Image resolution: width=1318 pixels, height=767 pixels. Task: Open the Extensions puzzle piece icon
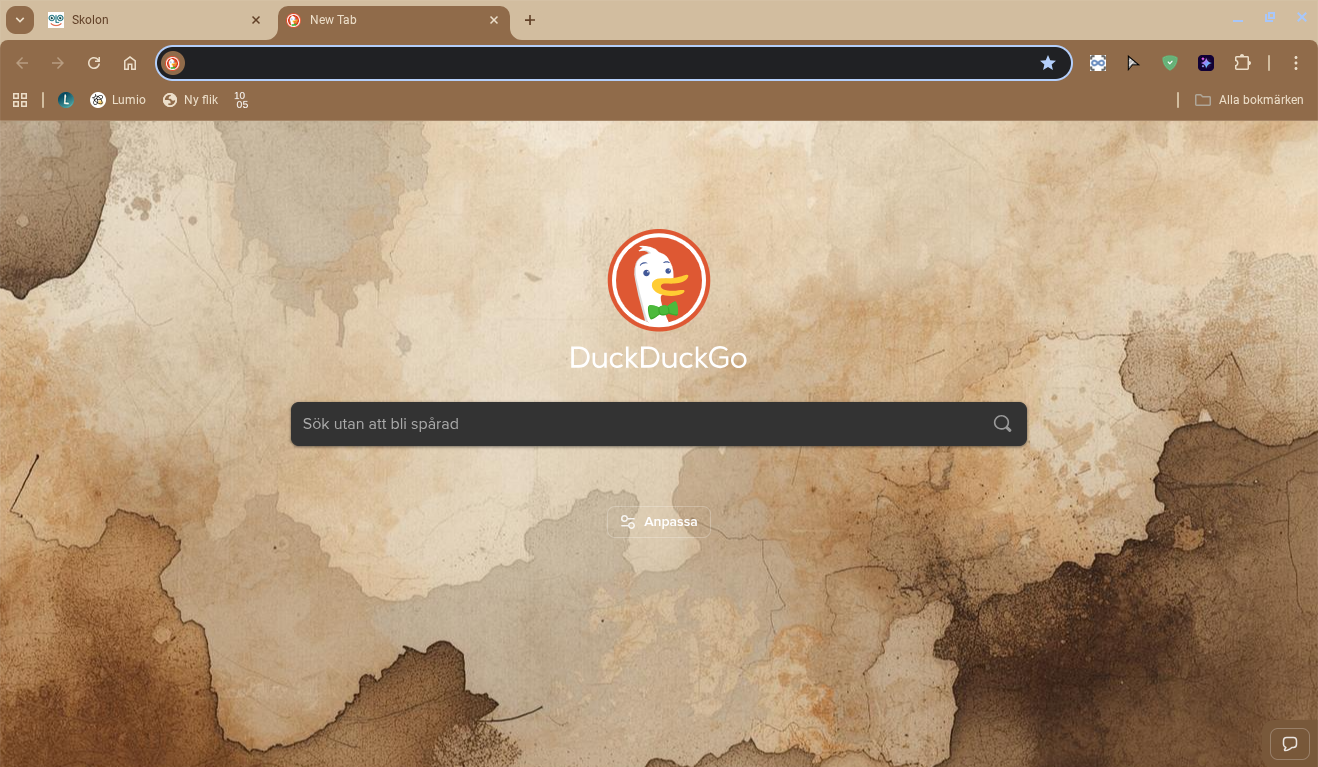(x=1242, y=63)
